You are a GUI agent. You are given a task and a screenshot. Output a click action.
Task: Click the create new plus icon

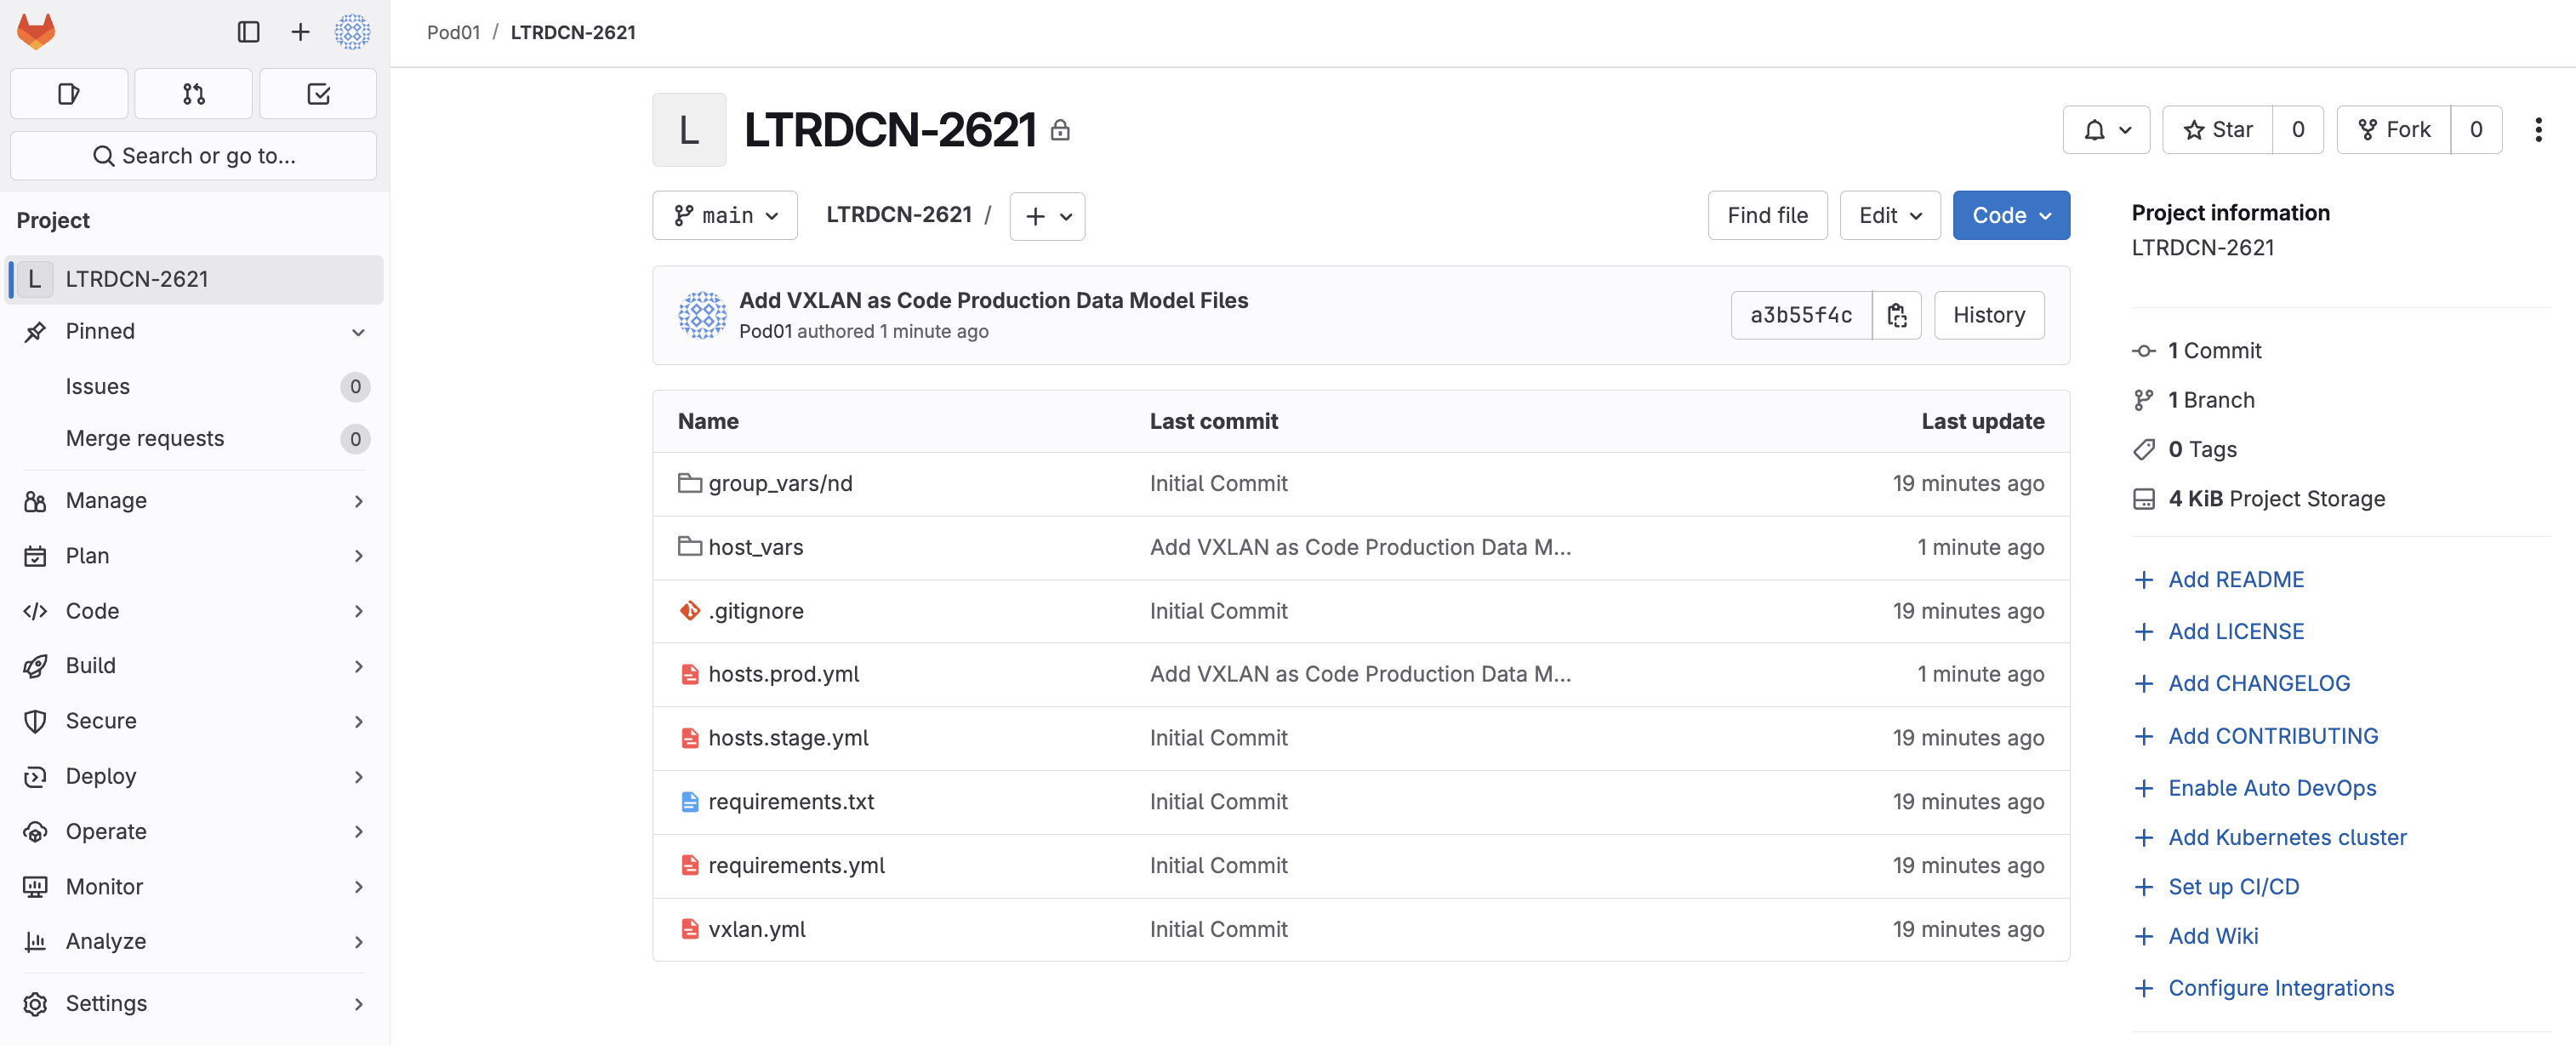click(300, 32)
